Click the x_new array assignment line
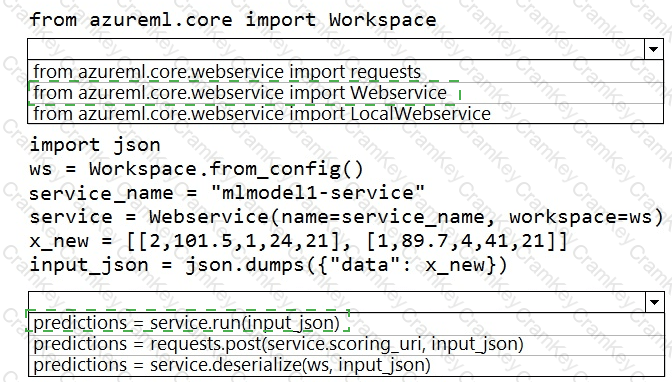Viewport: 672px width, 382px height. [298, 241]
